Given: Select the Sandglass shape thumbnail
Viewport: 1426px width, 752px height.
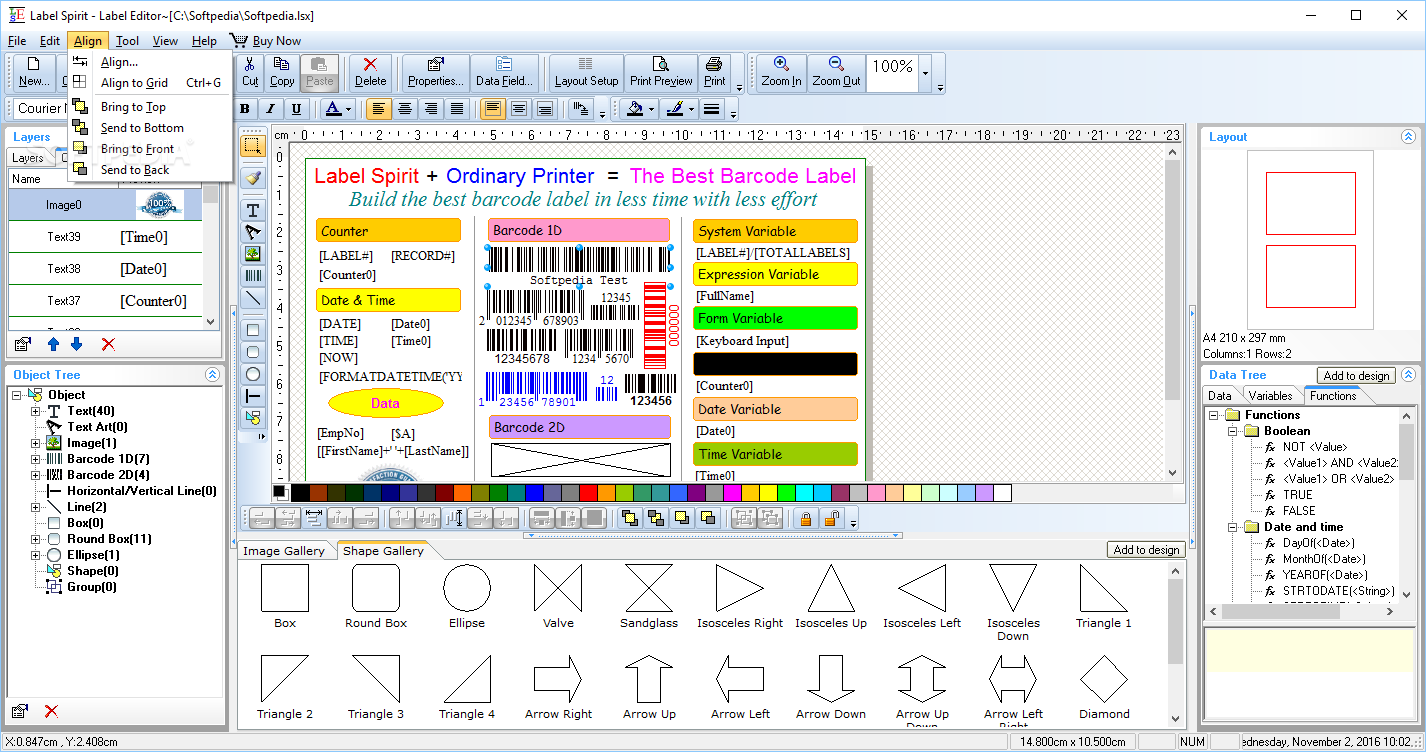Looking at the screenshot, I should coord(649,596).
